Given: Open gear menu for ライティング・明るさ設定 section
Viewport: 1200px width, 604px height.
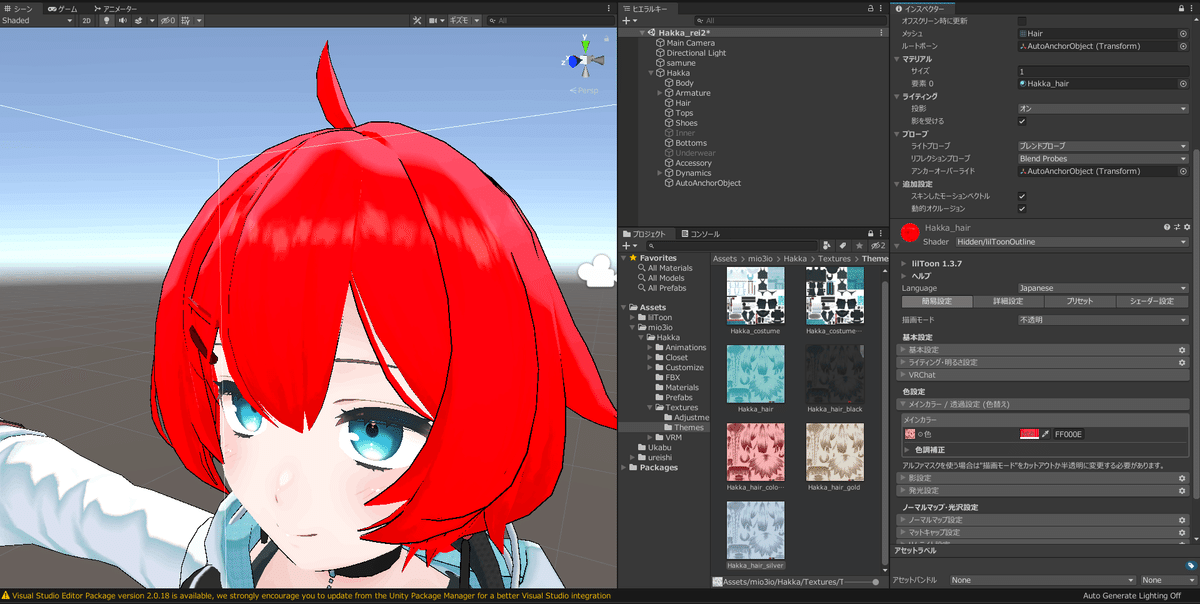Looking at the screenshot, I should (1181, 362).
